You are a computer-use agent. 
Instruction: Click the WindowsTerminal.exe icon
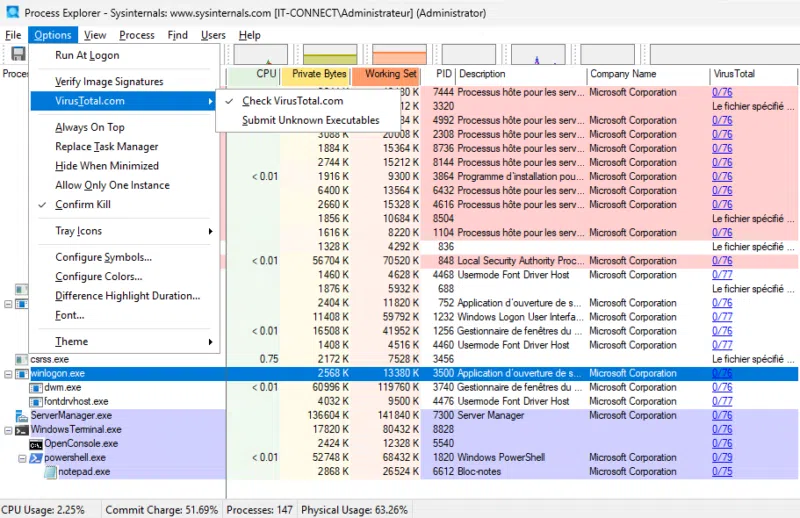point(23,430)
